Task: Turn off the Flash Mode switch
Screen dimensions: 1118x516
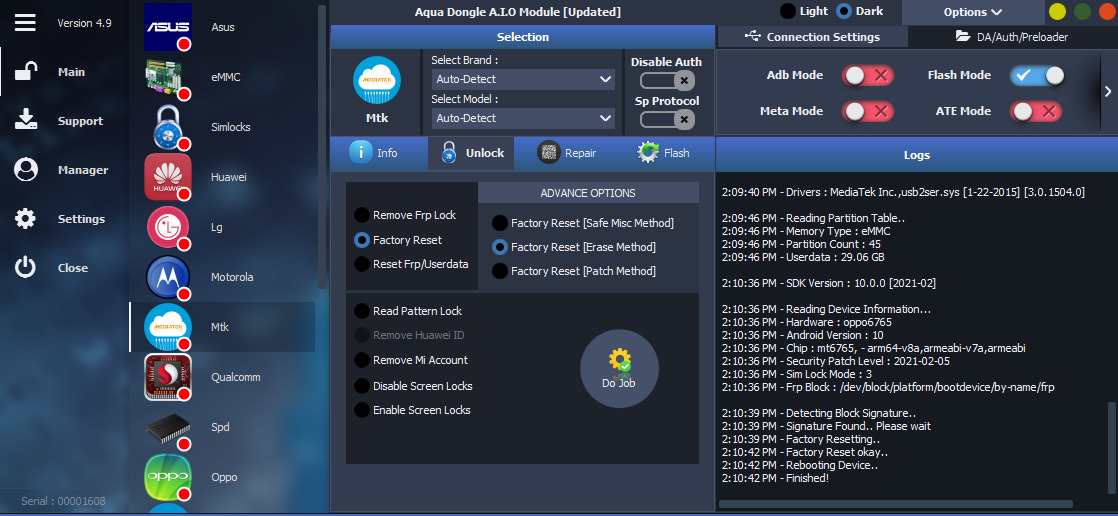Action: (x=1036, y=75)
